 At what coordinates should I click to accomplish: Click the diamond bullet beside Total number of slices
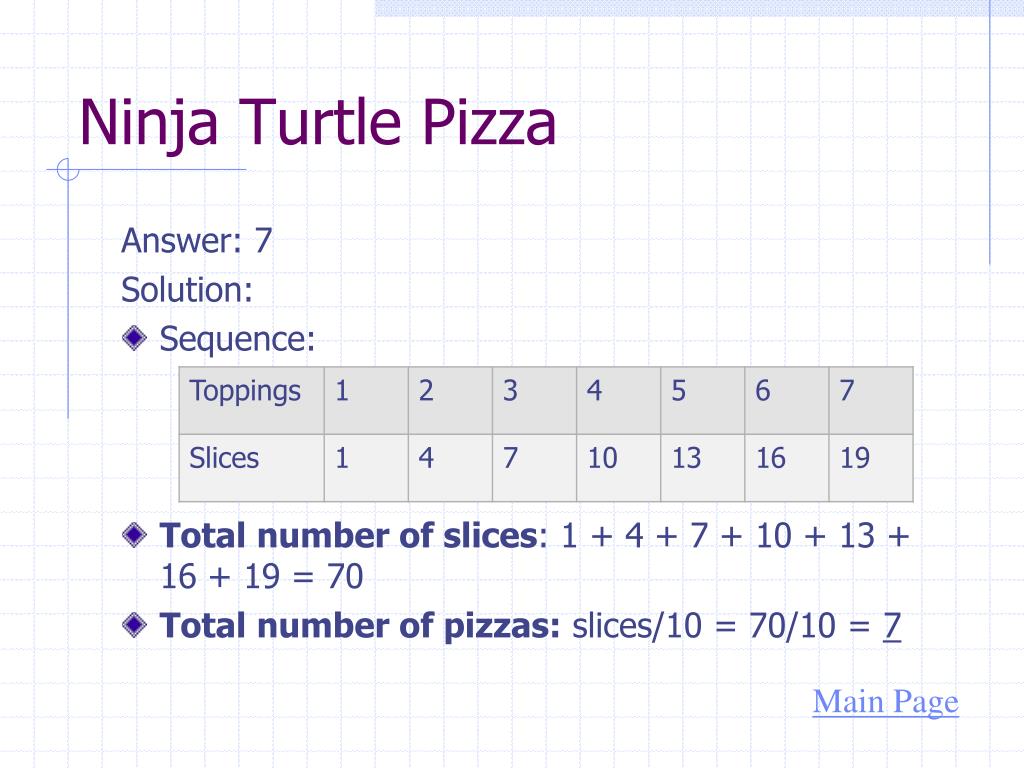coord(135,534)
